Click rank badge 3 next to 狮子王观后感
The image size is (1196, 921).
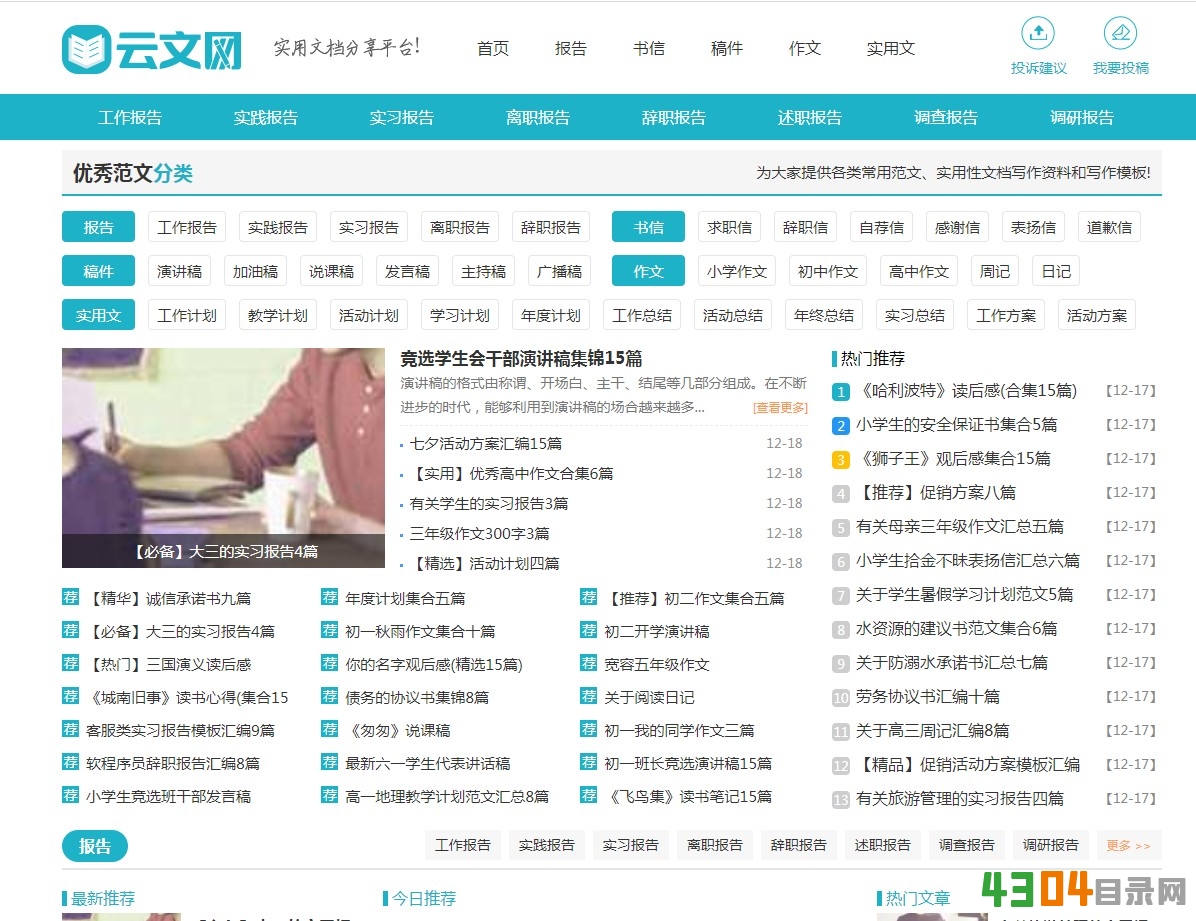pos(841,459)
